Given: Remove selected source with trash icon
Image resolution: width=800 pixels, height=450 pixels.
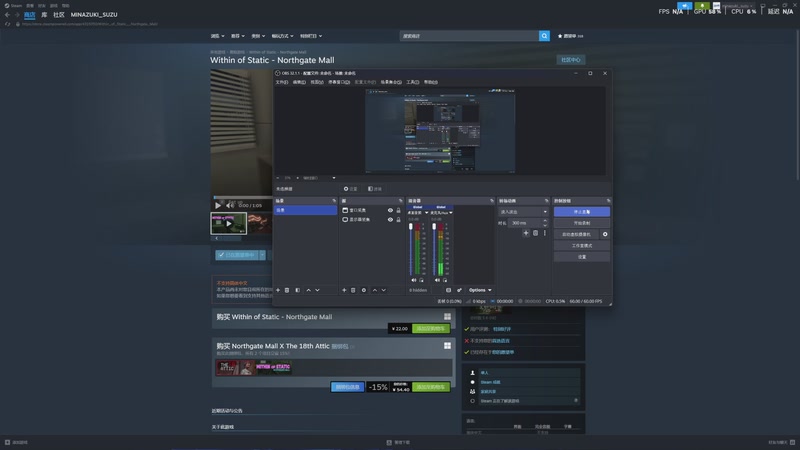Looking at the screenshot, I should [x=353, y=290].
